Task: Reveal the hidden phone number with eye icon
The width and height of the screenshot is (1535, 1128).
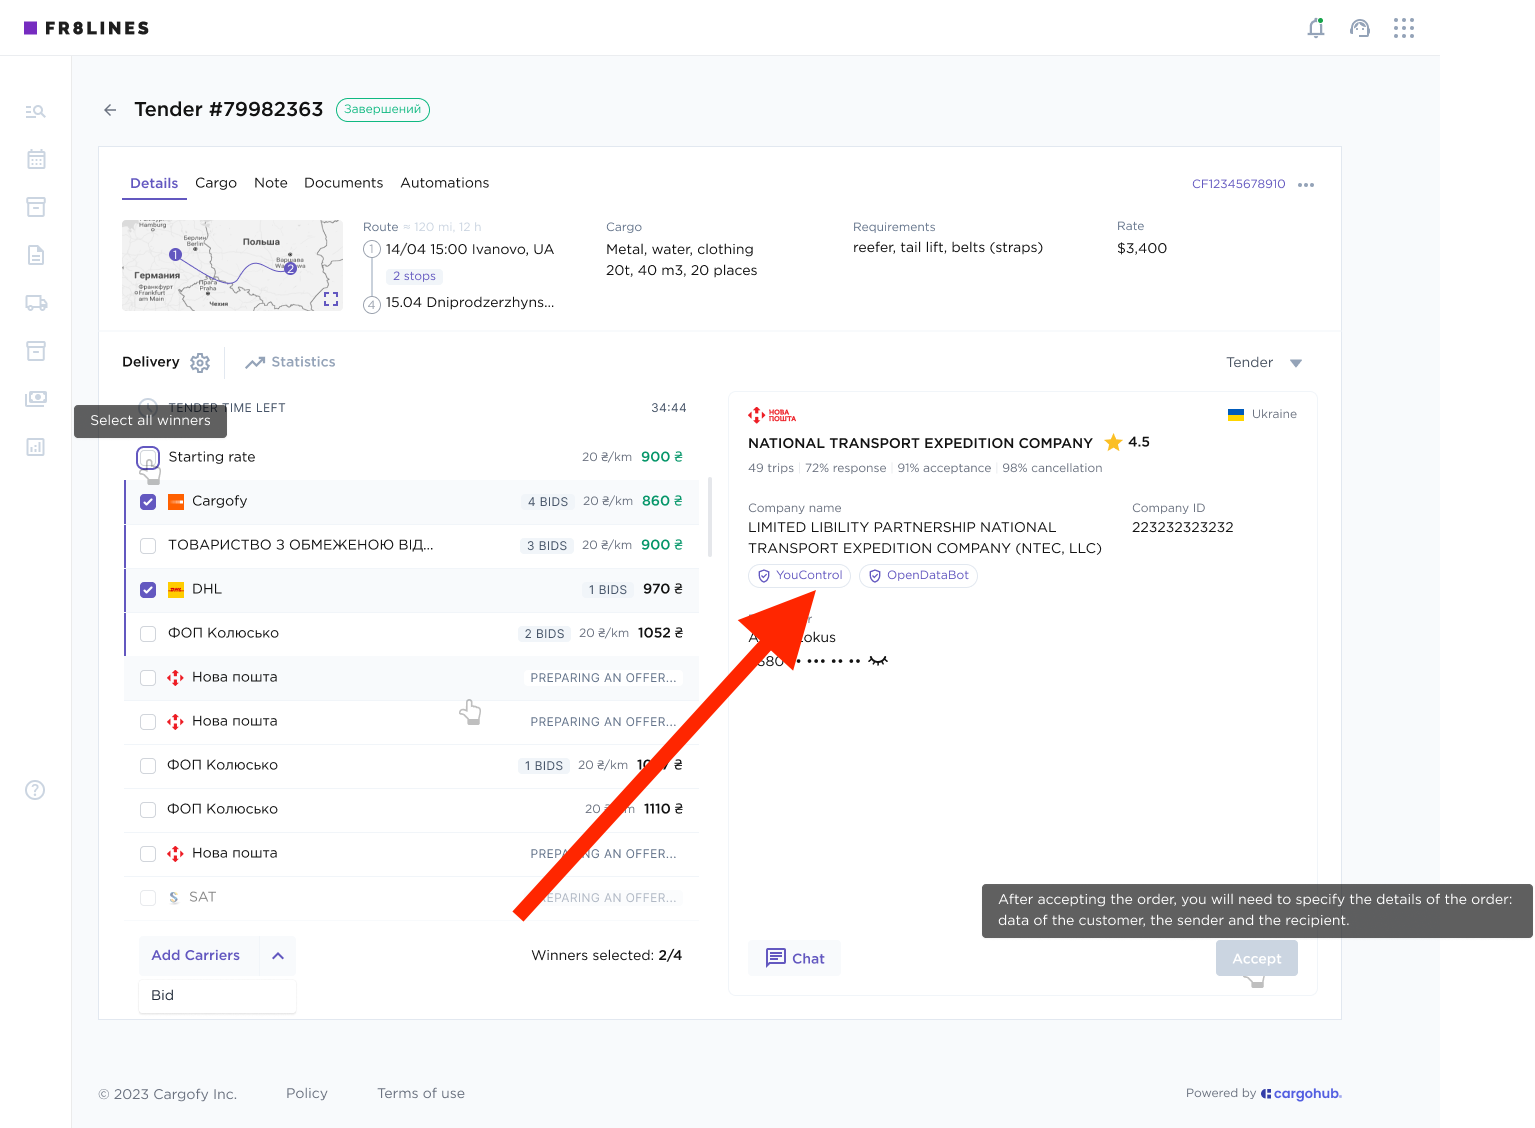Action: click(878, 661)
